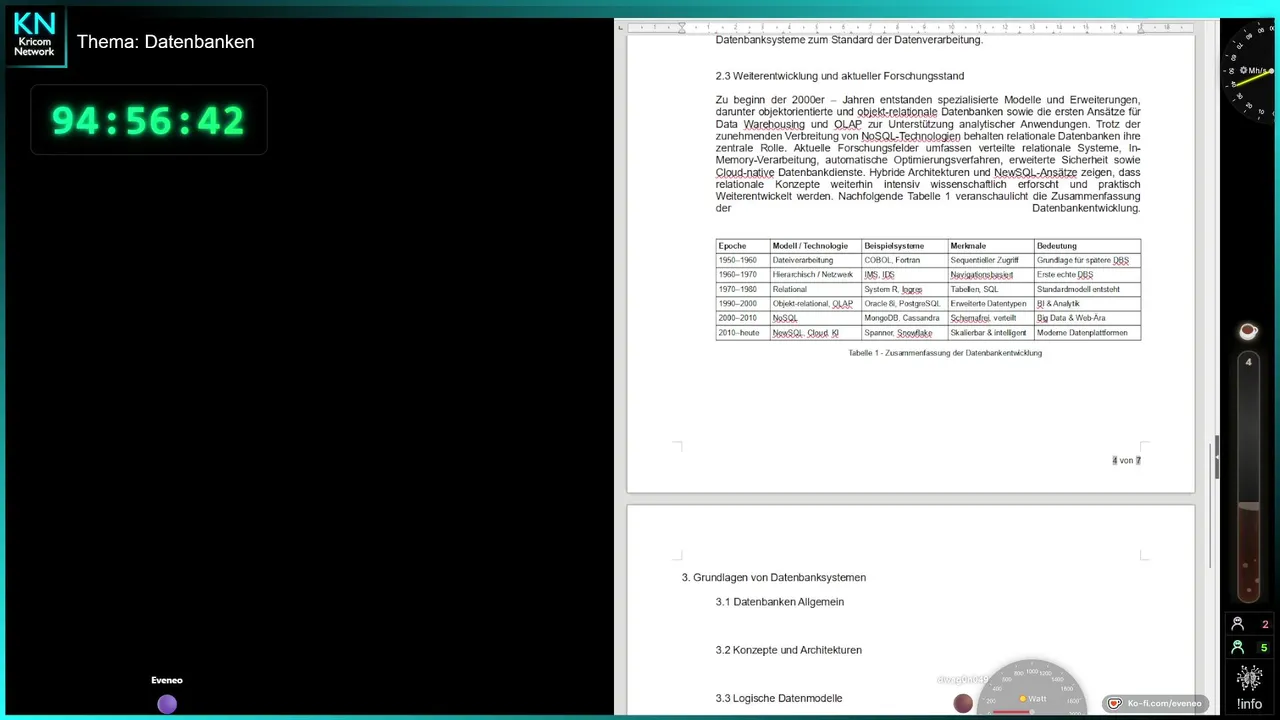Image resolution: width=1280 pixels, height=720 pixels.
Task: Click table cell 'Erweiterte Datentypen'
Action: (x=991, y=304)
